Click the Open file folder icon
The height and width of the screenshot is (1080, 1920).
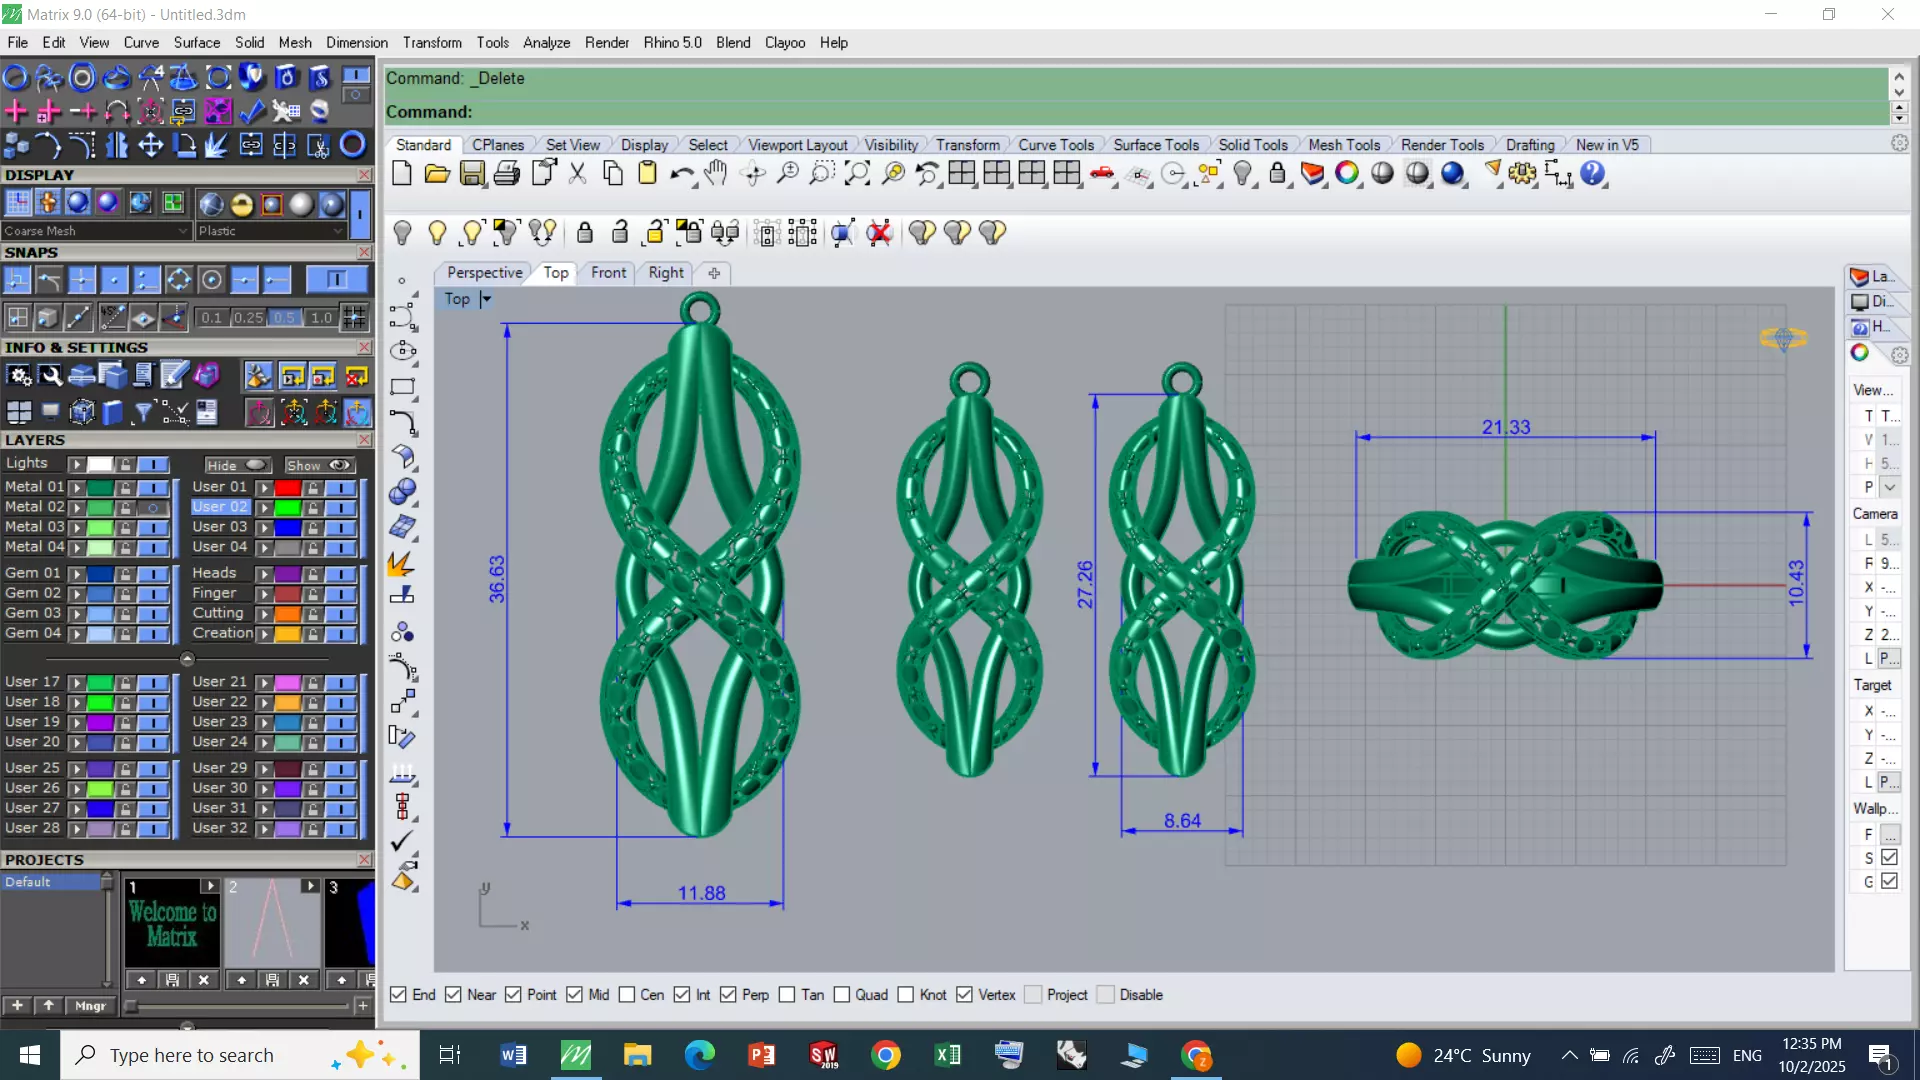coord(437,174)
